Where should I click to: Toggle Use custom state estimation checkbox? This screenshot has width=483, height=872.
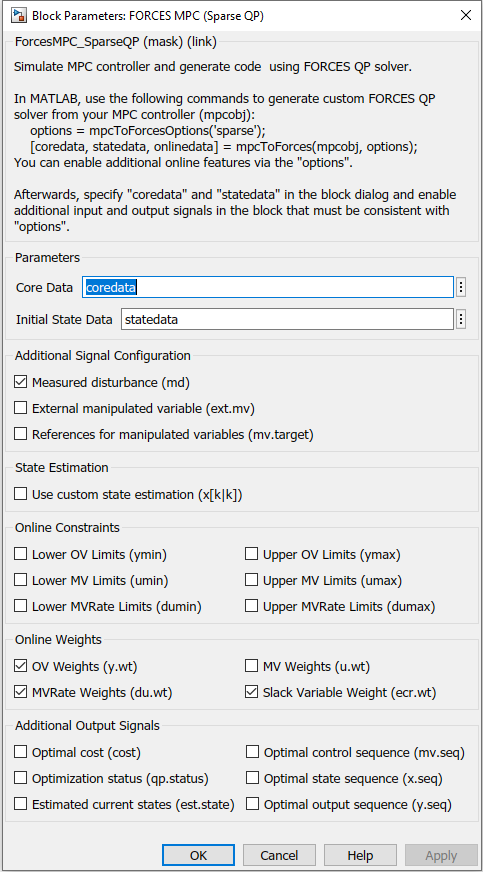coord(21,494)
